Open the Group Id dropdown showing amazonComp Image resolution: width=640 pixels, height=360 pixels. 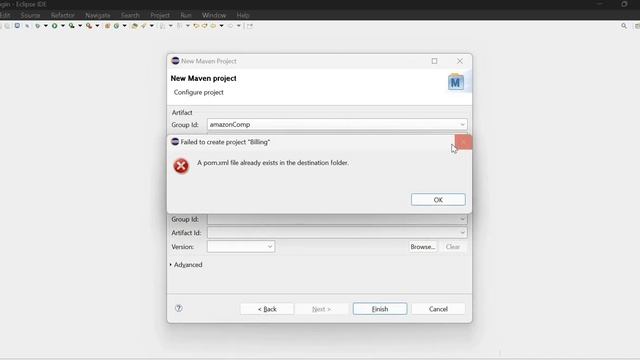pyautogui.click(x=462, y=124)
